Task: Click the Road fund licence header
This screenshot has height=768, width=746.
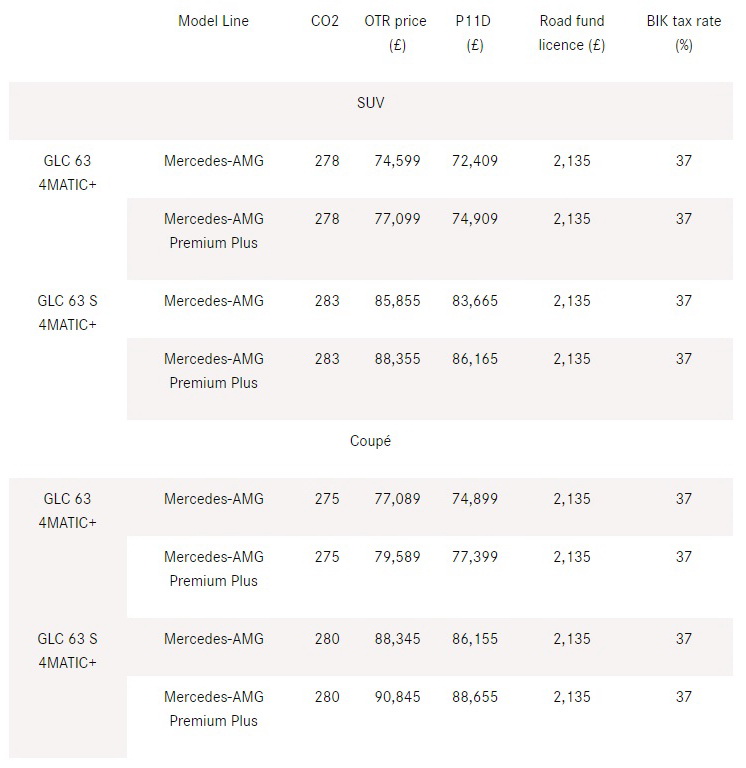Action: [571, 33]
